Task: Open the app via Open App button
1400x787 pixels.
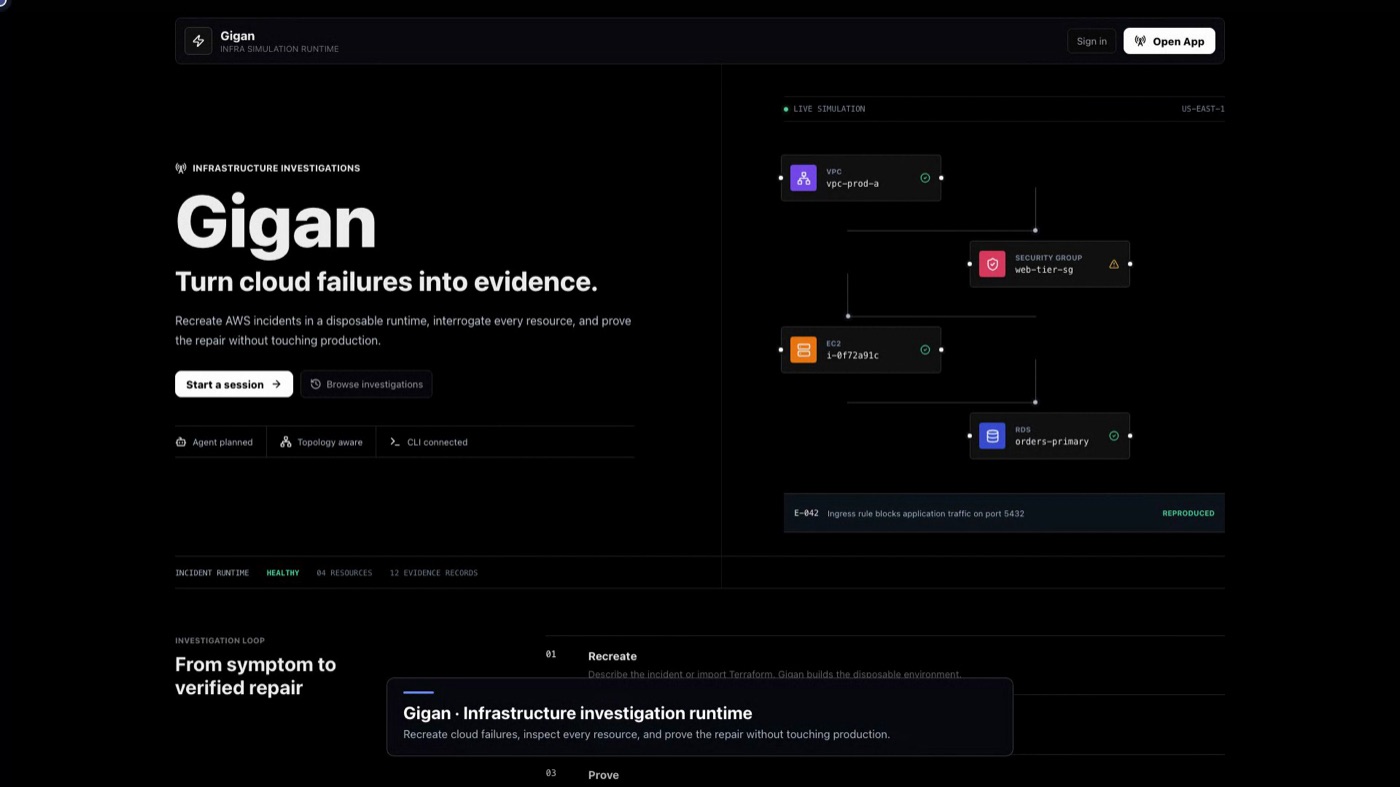Action: (1169, 41)
